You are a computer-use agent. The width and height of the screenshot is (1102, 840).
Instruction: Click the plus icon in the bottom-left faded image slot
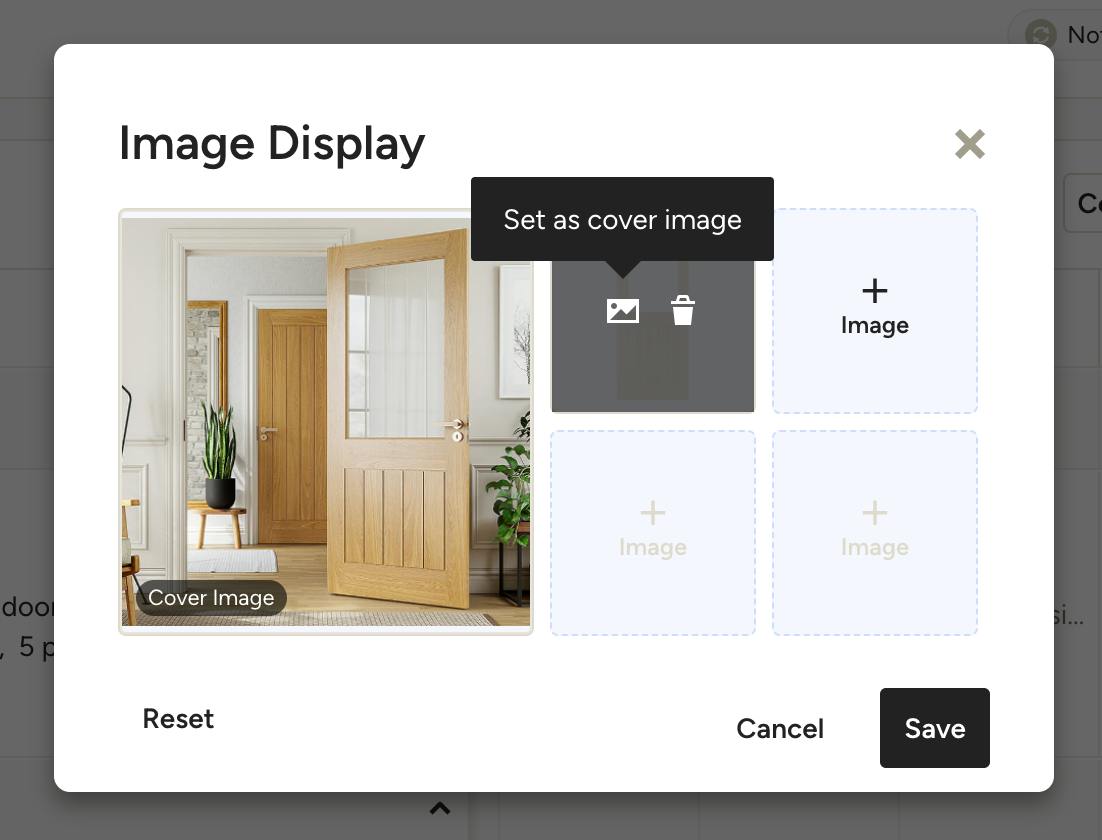(653, 513)
